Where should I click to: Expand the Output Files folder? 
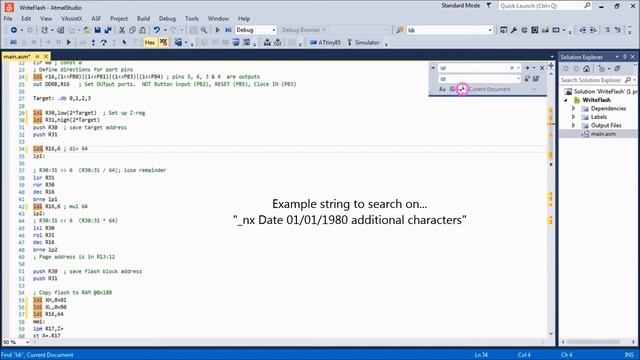point(573,126)
